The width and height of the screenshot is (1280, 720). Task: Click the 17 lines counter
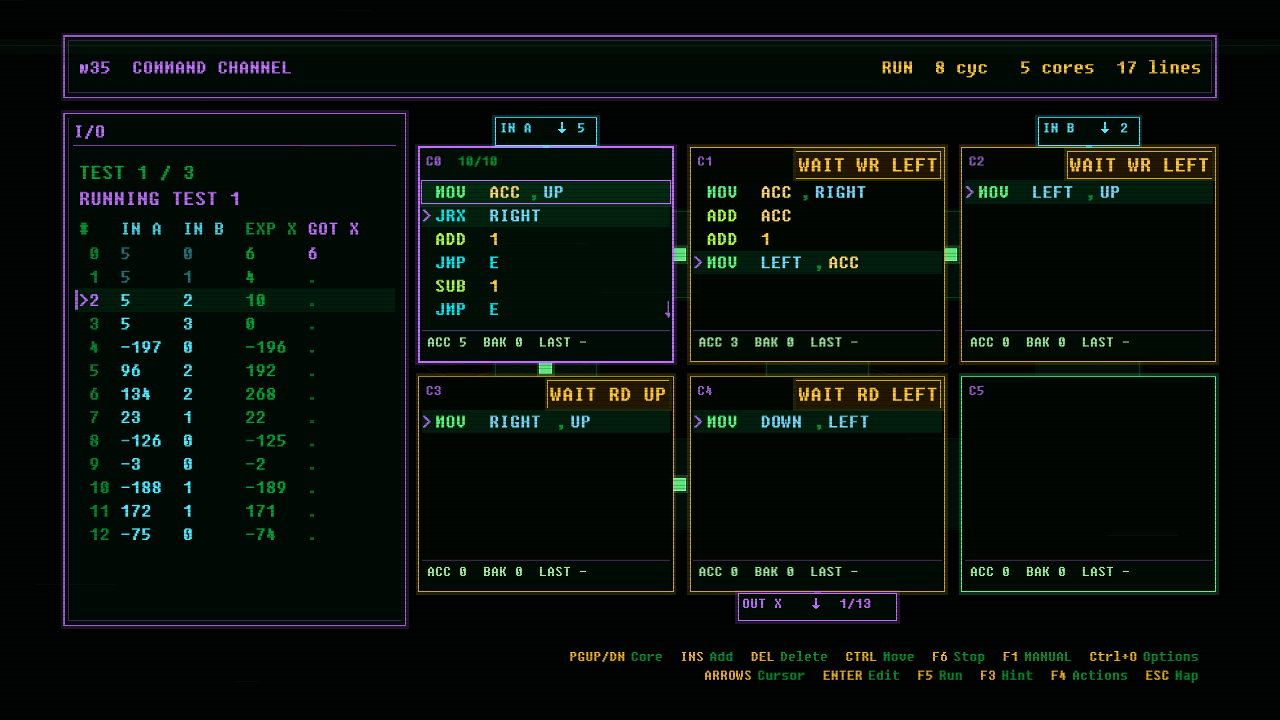pos(1159,68)
